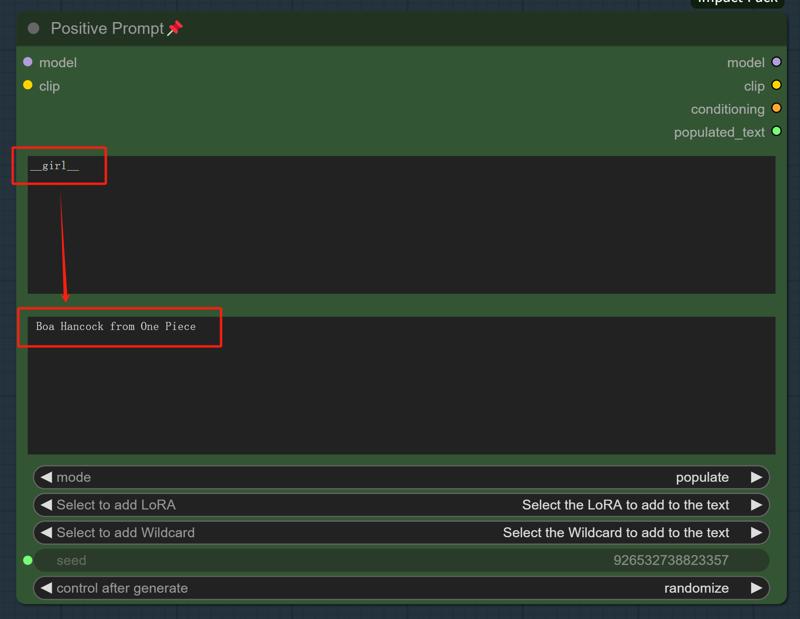Open the Select the LoRA to add dropdown
800x619 pixels.
pos(401,505)
